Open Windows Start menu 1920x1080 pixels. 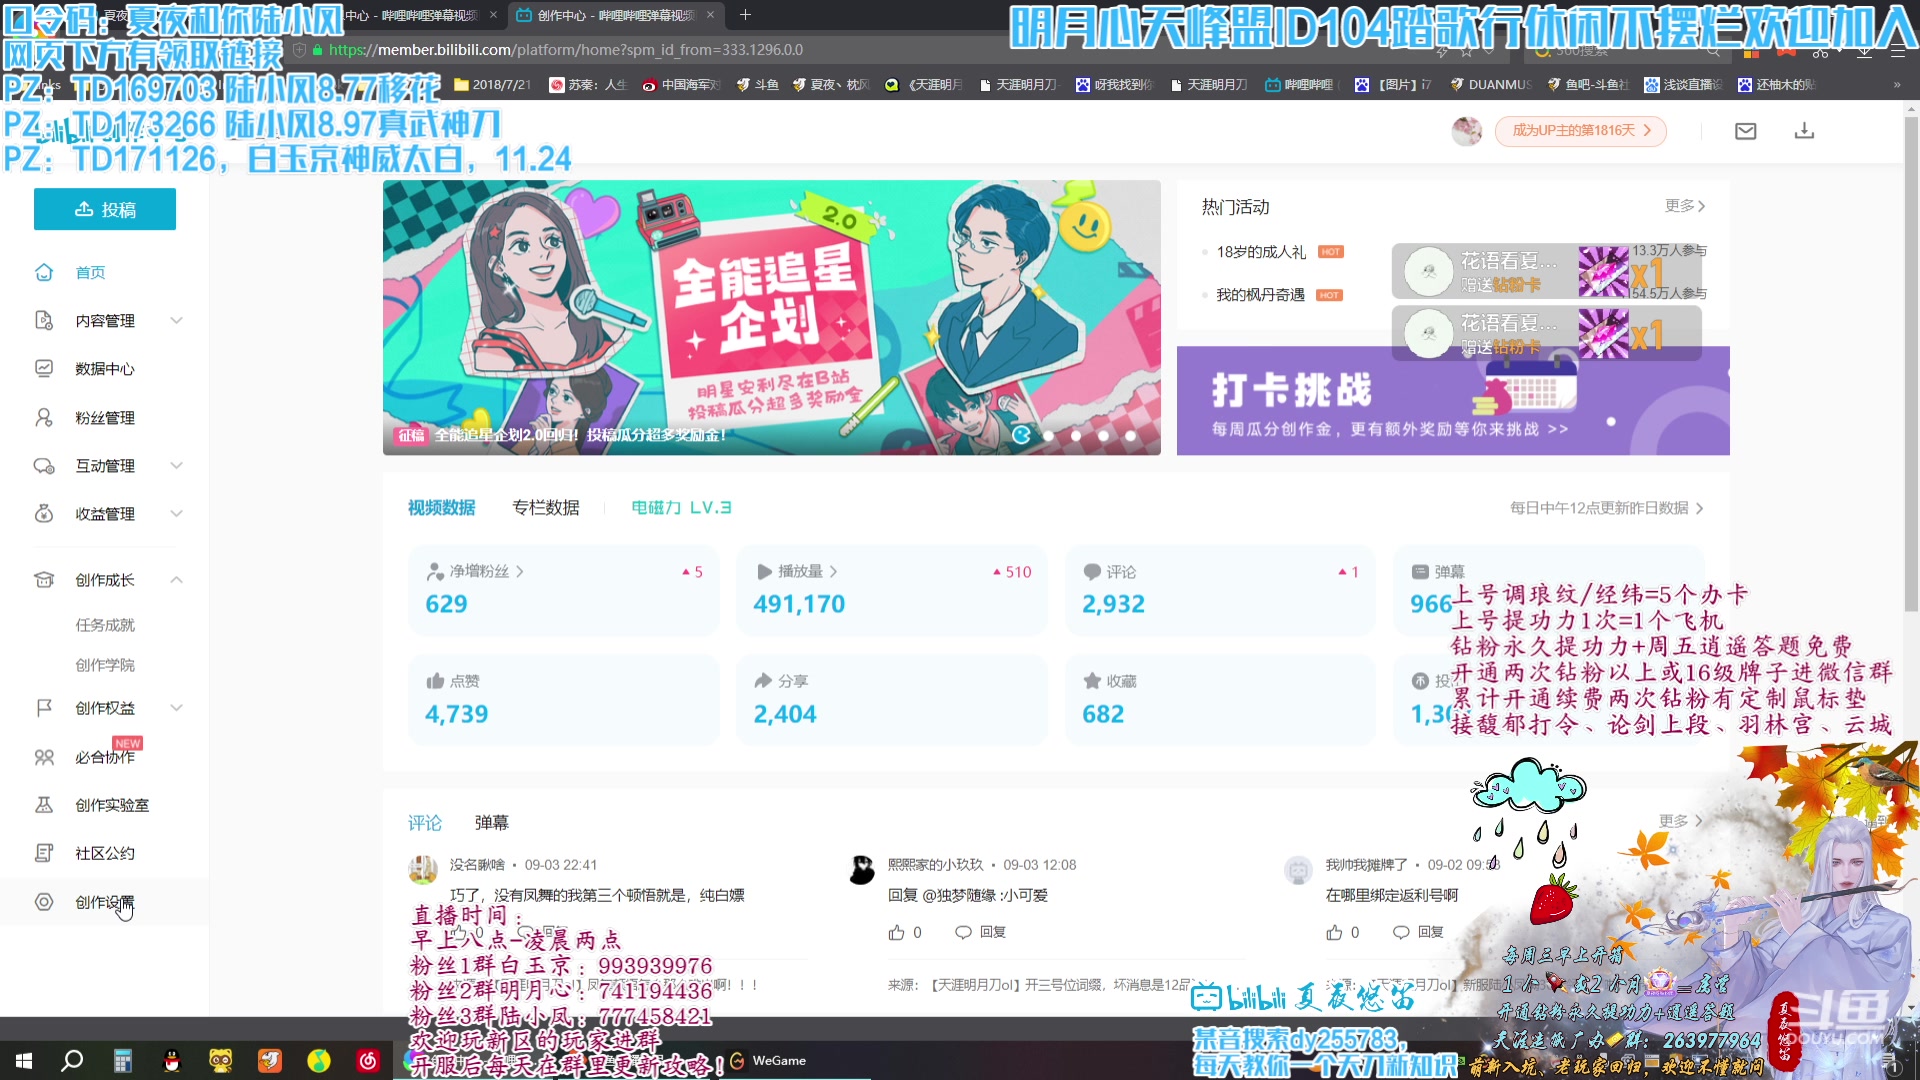pos(24,1061)
